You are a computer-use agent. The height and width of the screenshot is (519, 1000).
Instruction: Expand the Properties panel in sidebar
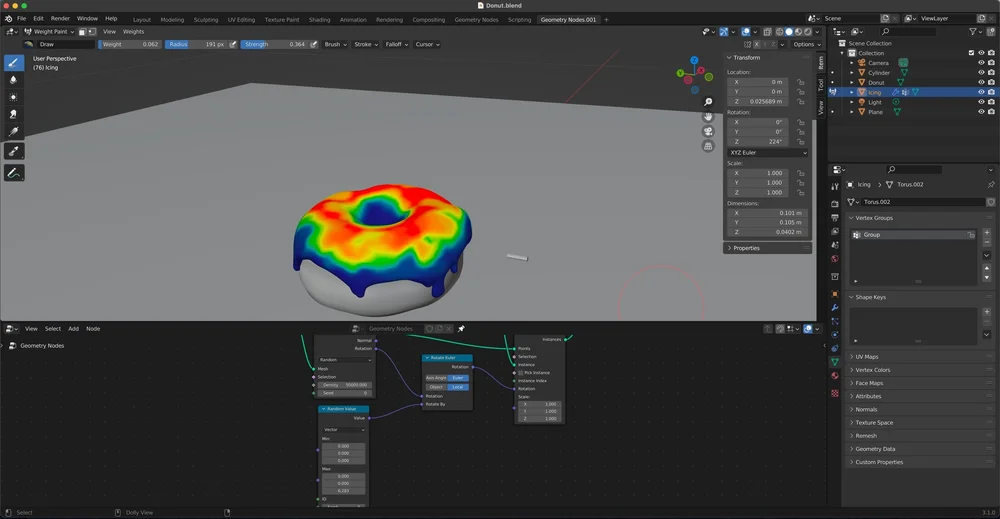click(x=767, y=248)
